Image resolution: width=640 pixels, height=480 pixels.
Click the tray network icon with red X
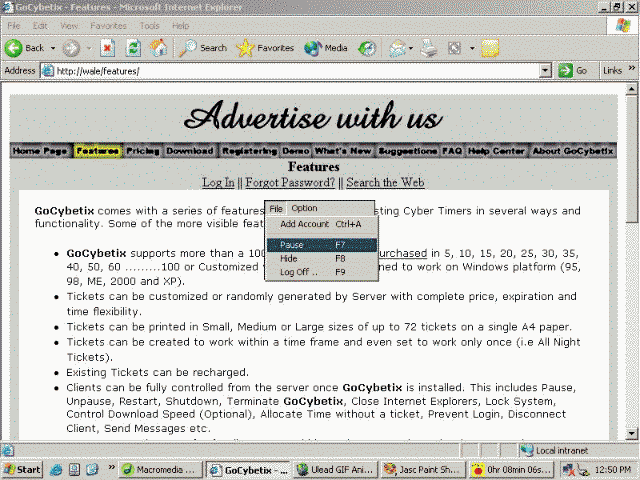coord(569,470)
